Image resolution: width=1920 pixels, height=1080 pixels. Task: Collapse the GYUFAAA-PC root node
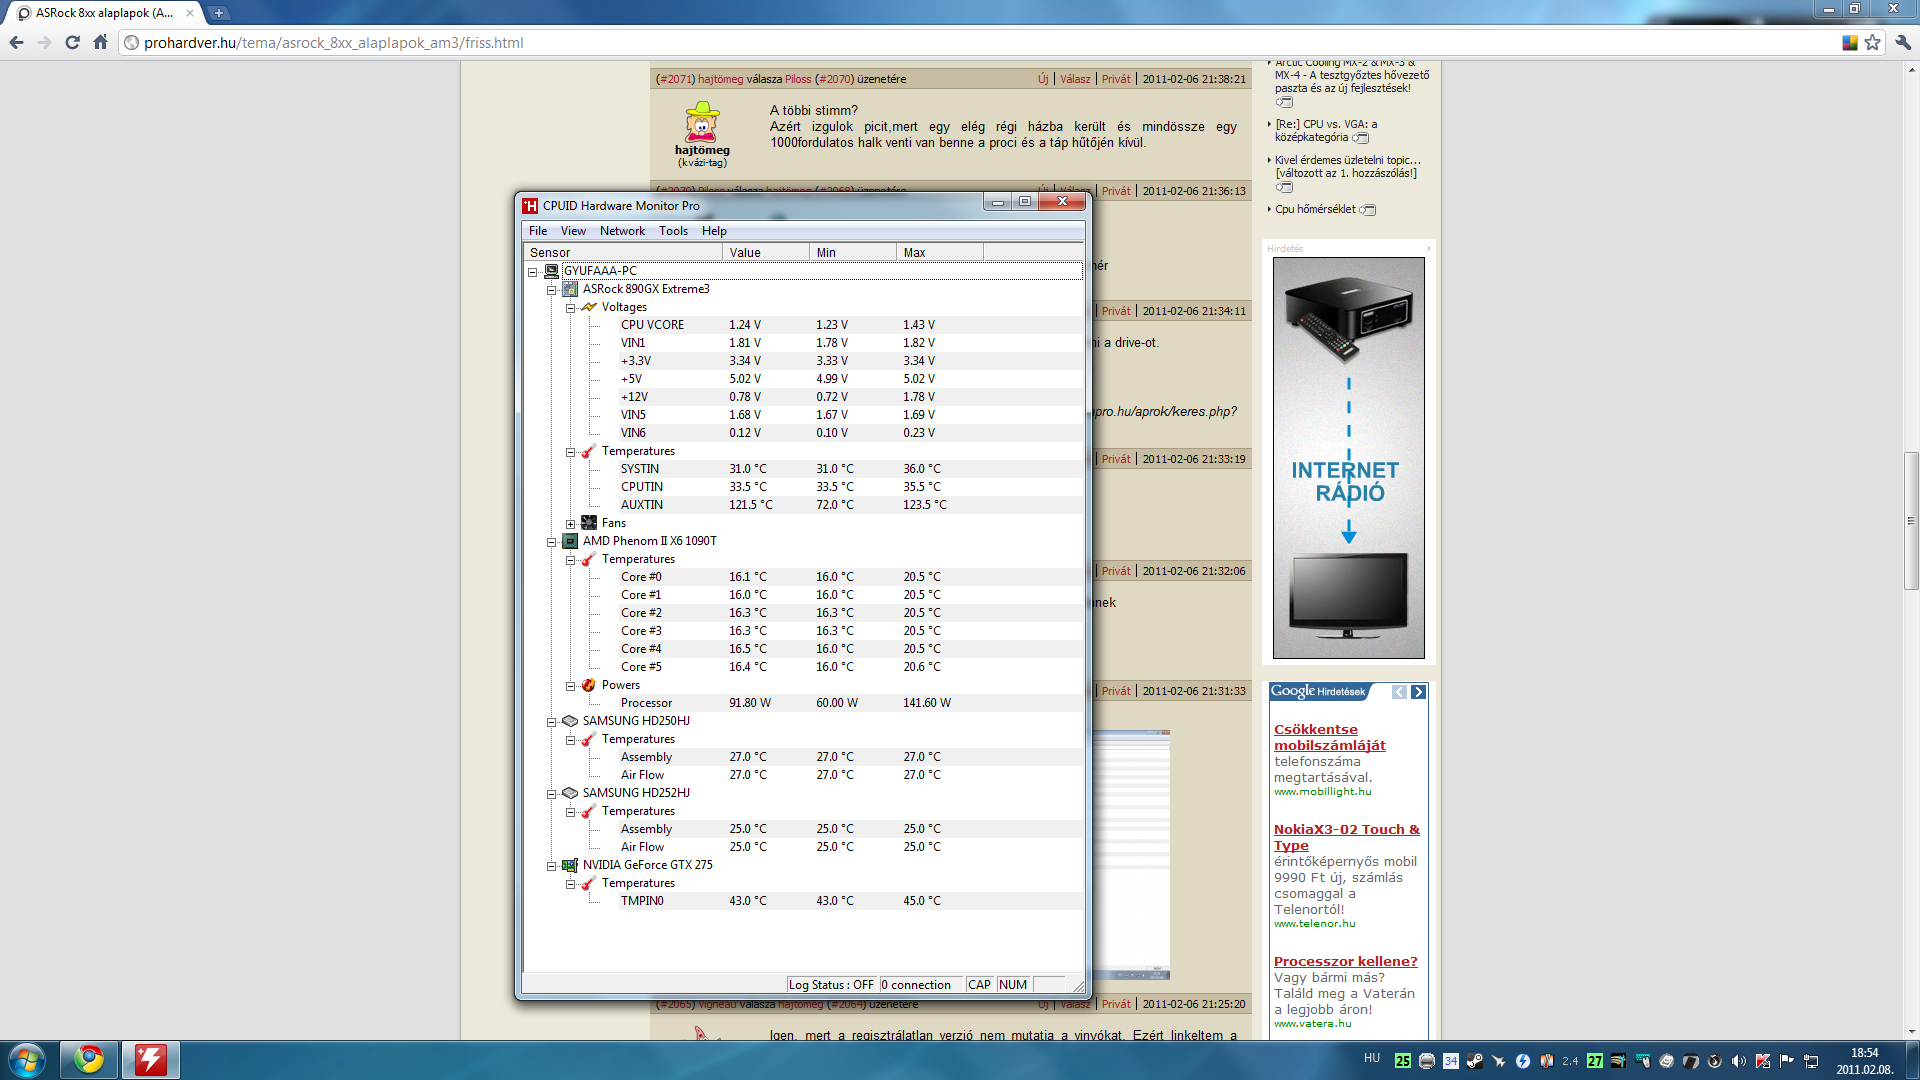[533, 272]
